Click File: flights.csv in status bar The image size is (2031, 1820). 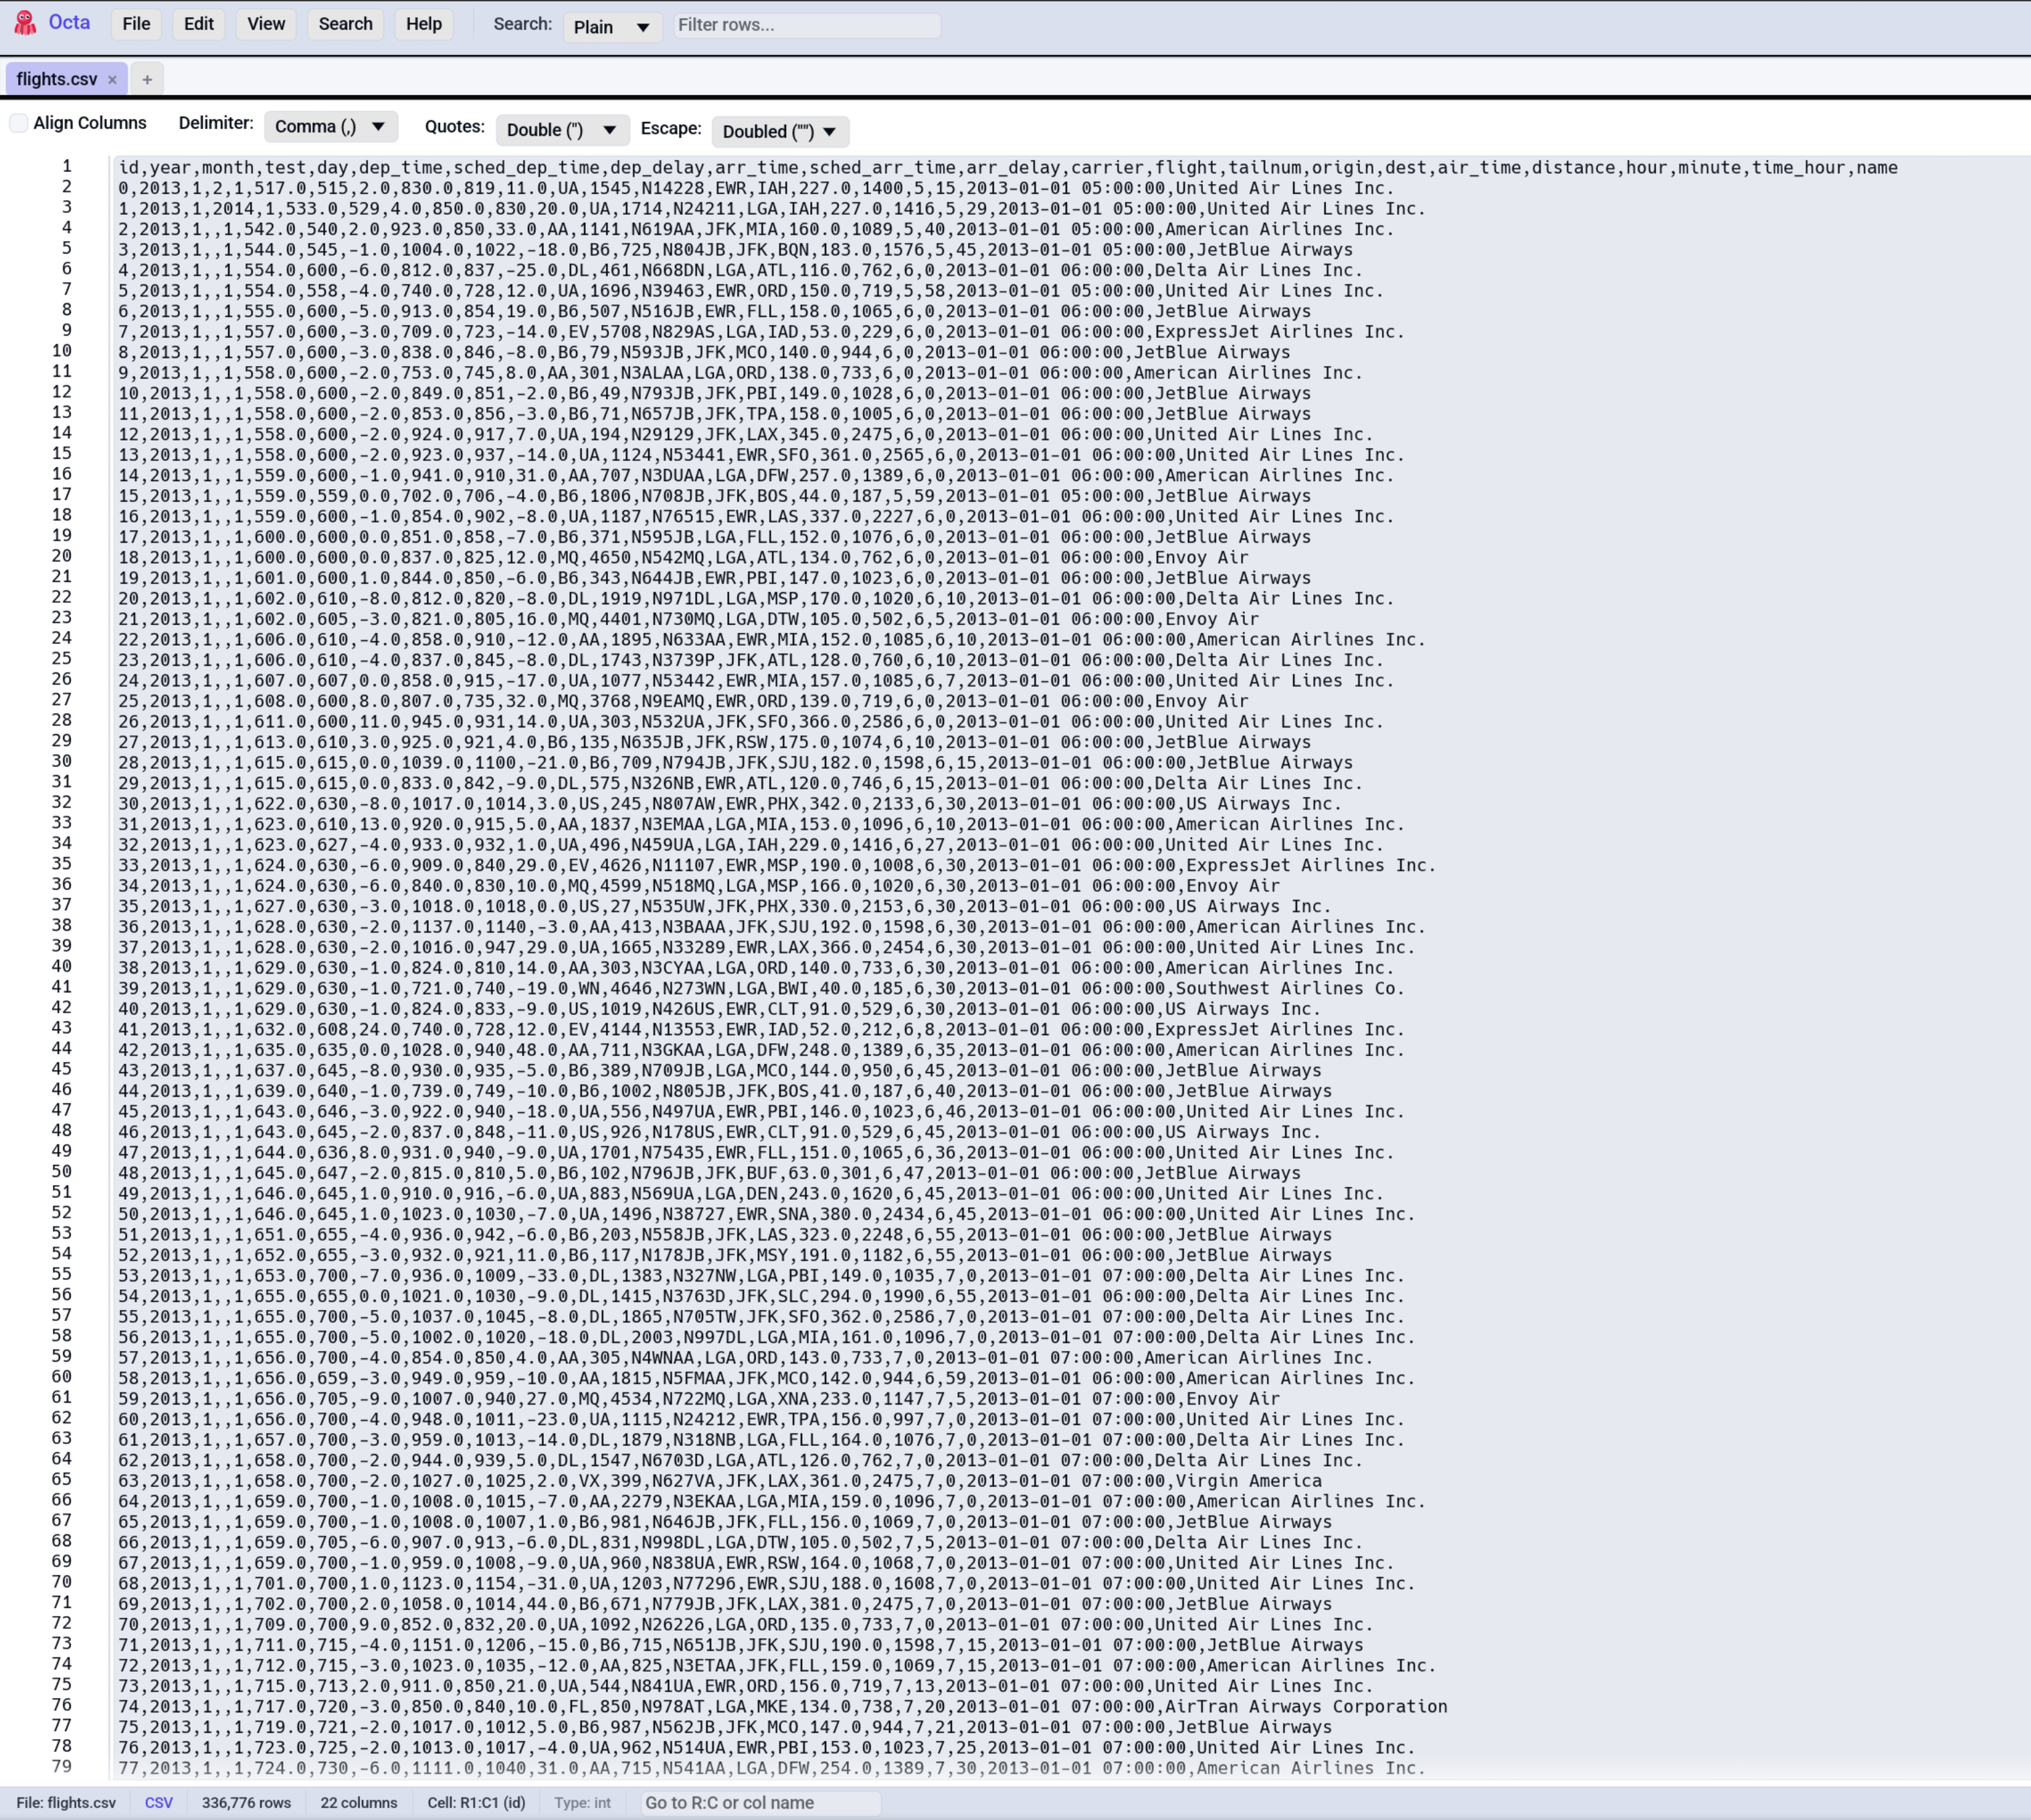click(66, 1802)
